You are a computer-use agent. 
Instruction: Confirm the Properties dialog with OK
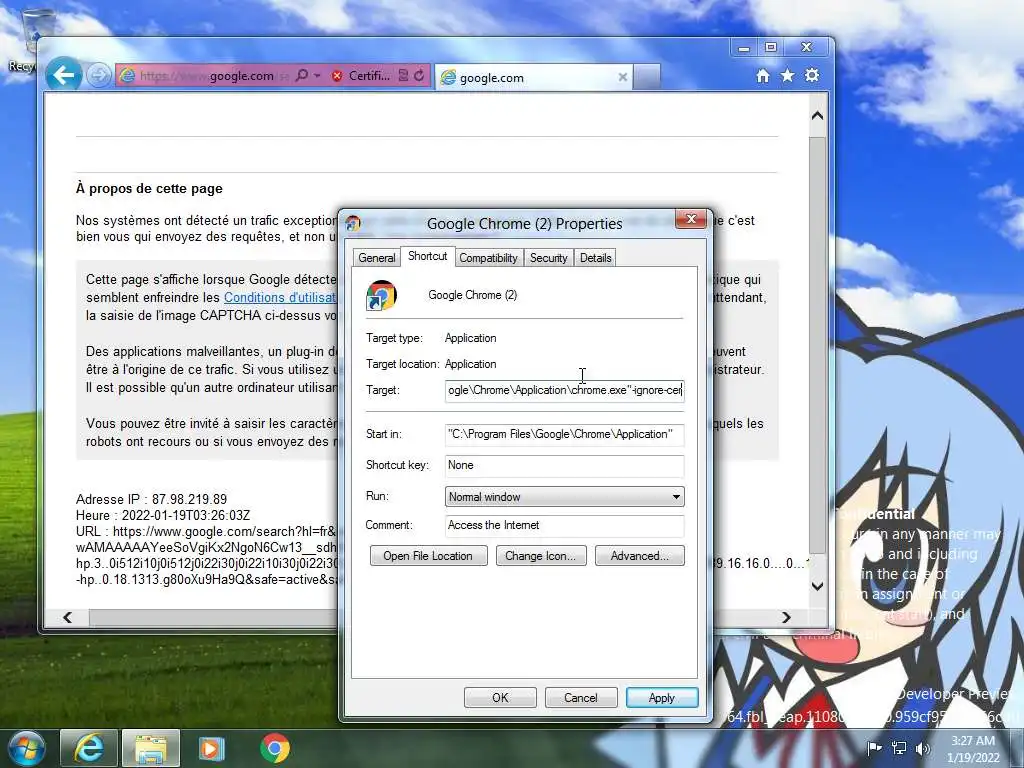click(x=500, y=697)
